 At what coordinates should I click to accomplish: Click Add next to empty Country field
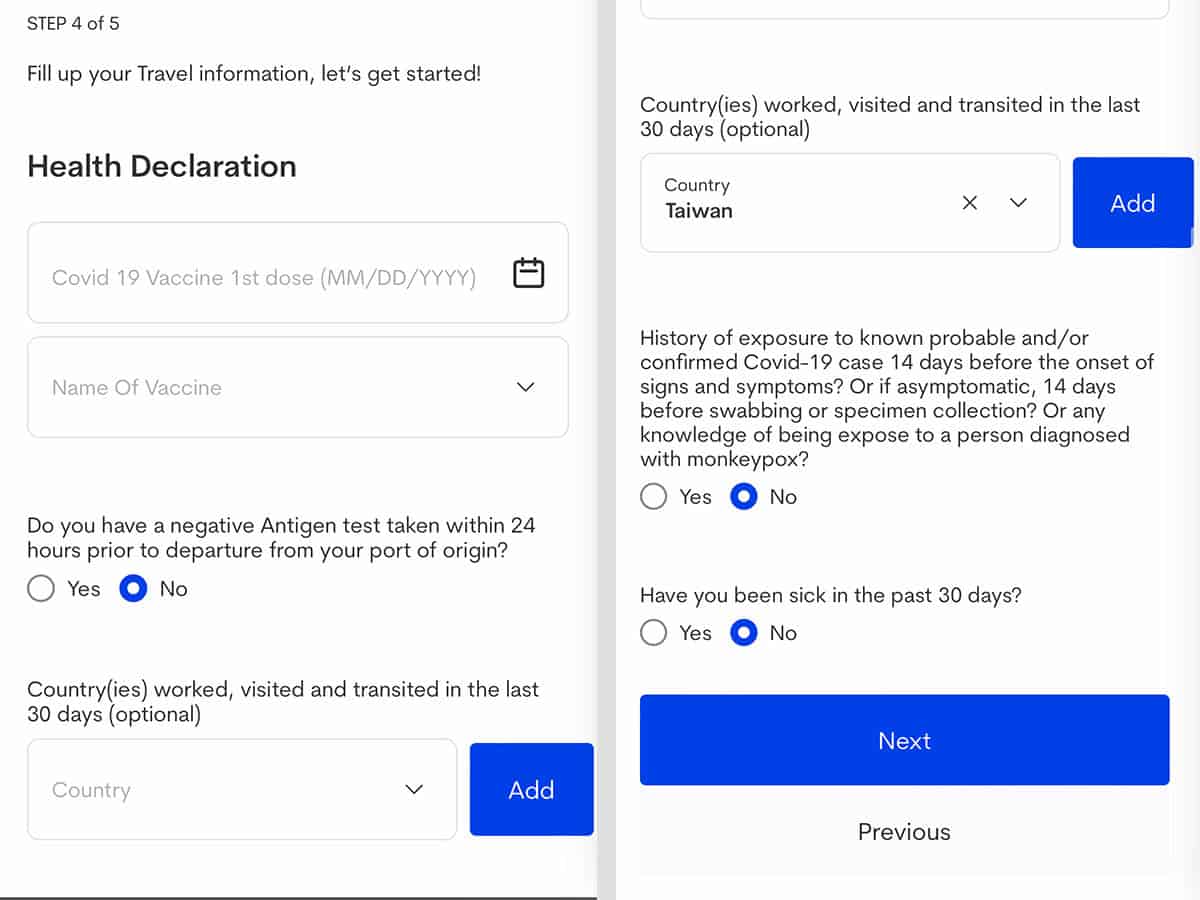click(x=531, y=790)
